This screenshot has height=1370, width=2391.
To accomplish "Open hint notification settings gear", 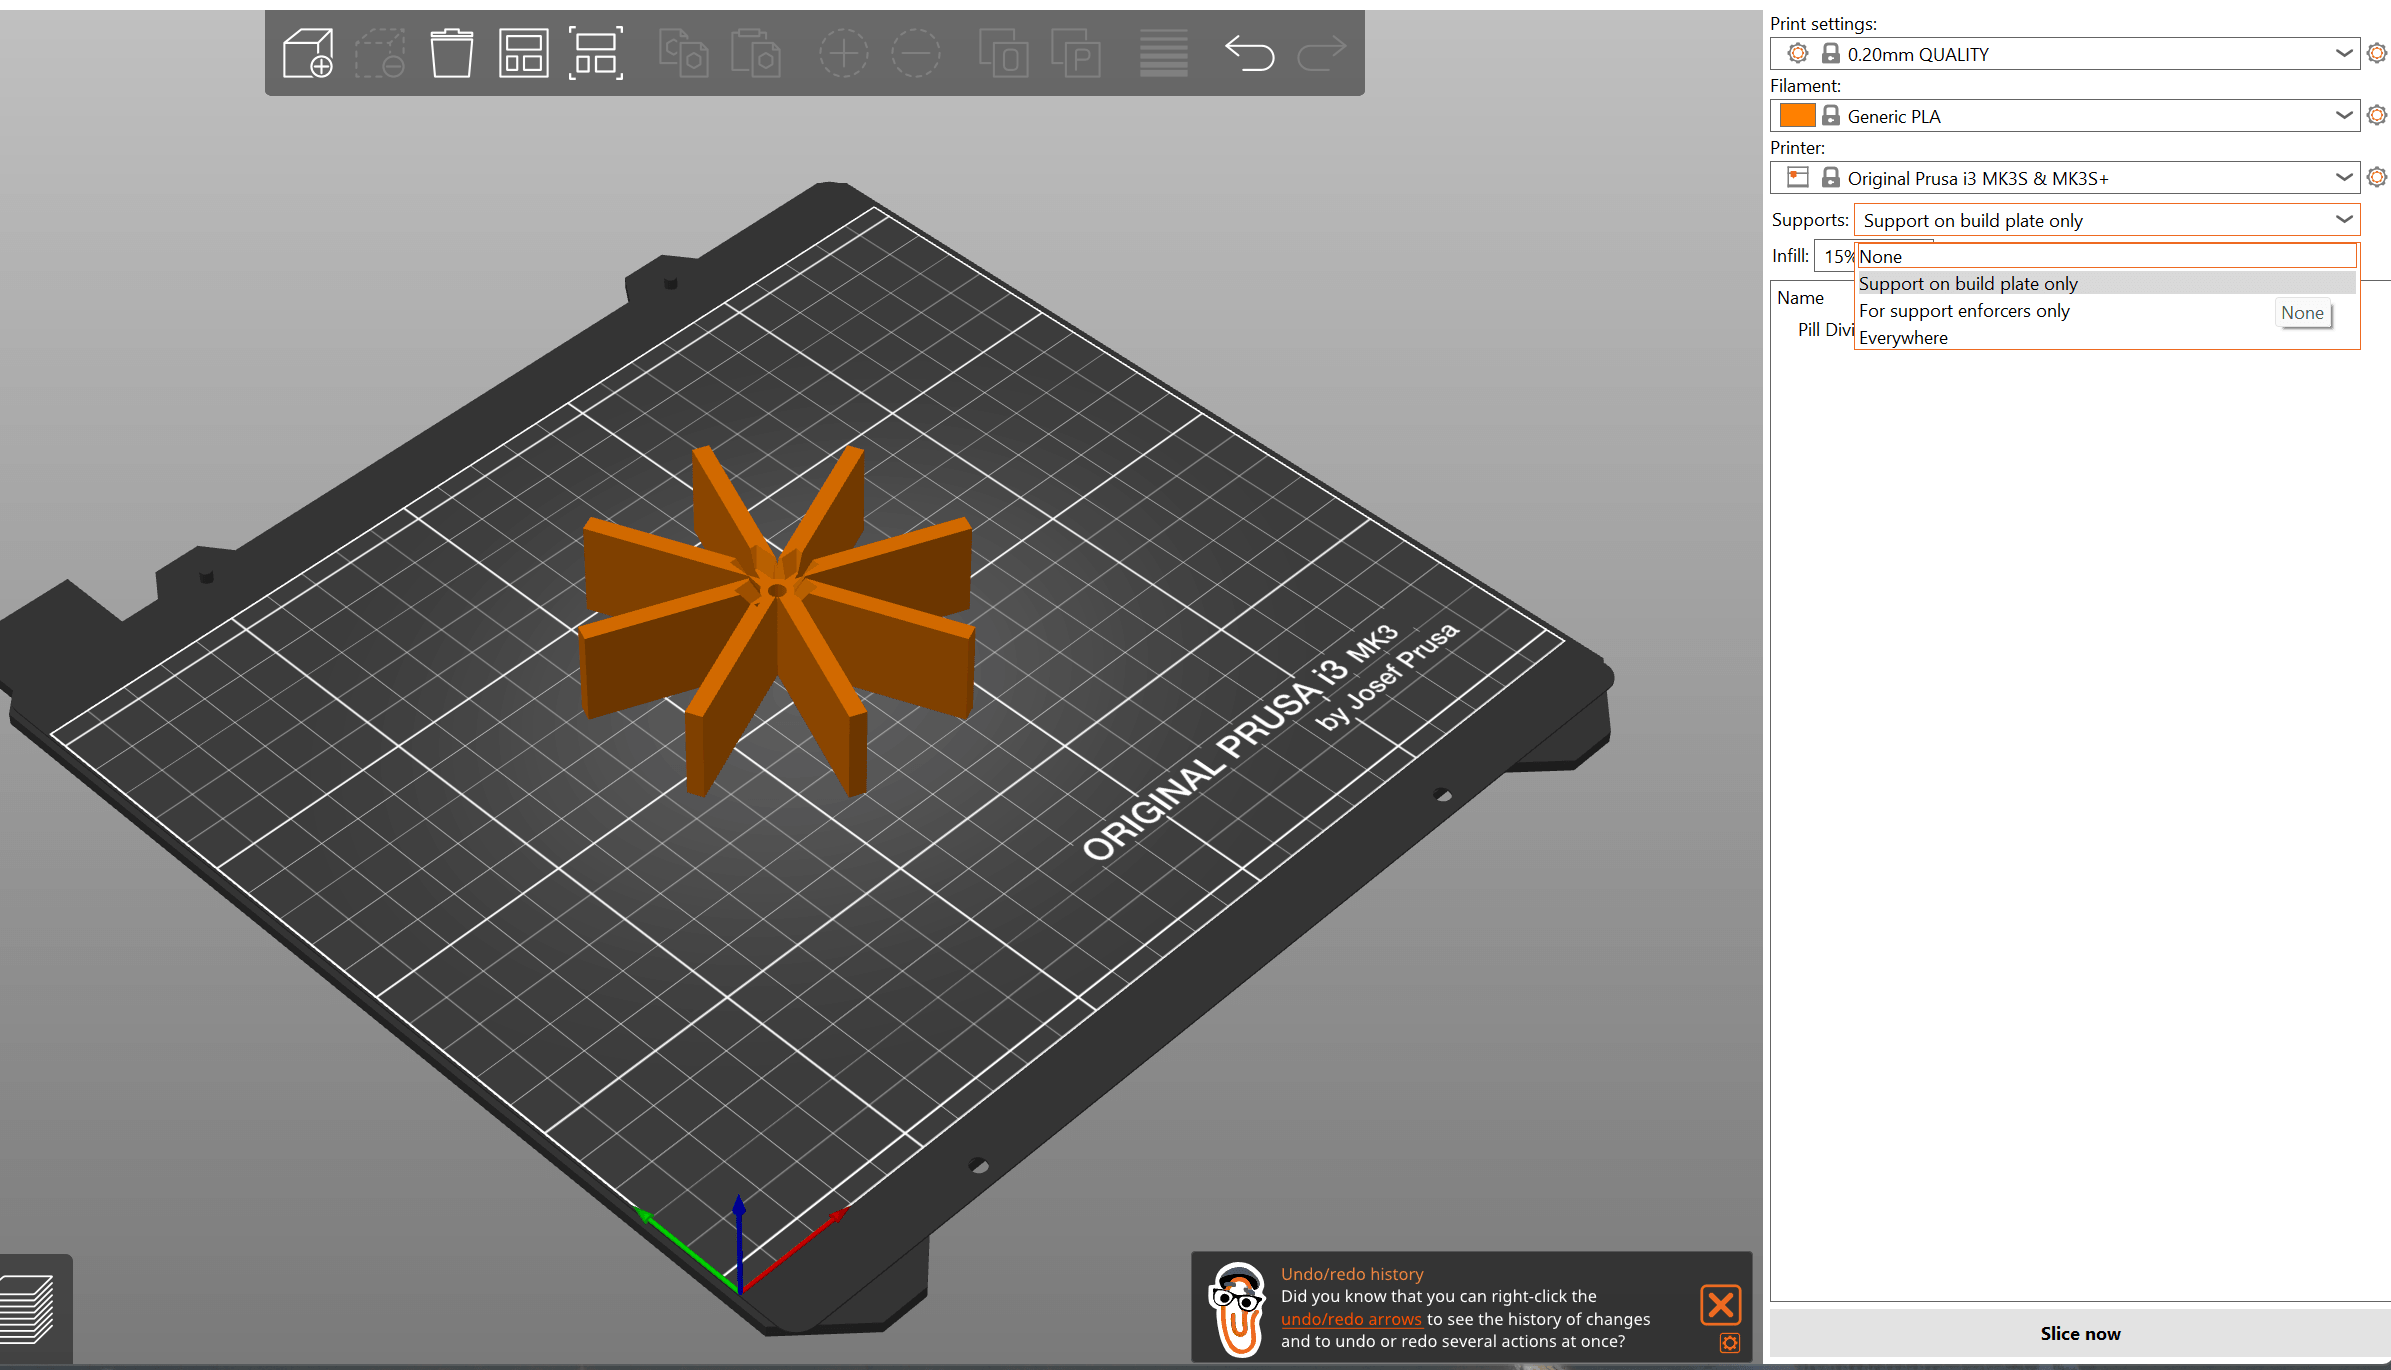I will coord(1729,1343).
